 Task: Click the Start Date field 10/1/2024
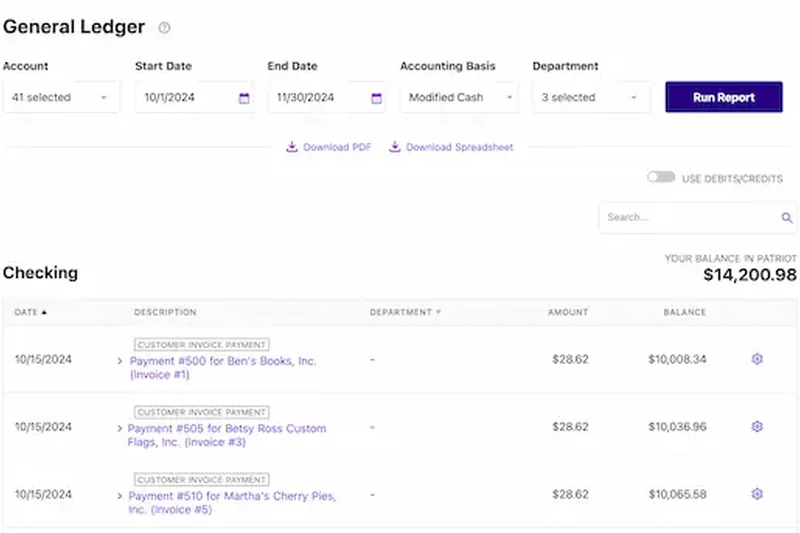coord(194,97)
